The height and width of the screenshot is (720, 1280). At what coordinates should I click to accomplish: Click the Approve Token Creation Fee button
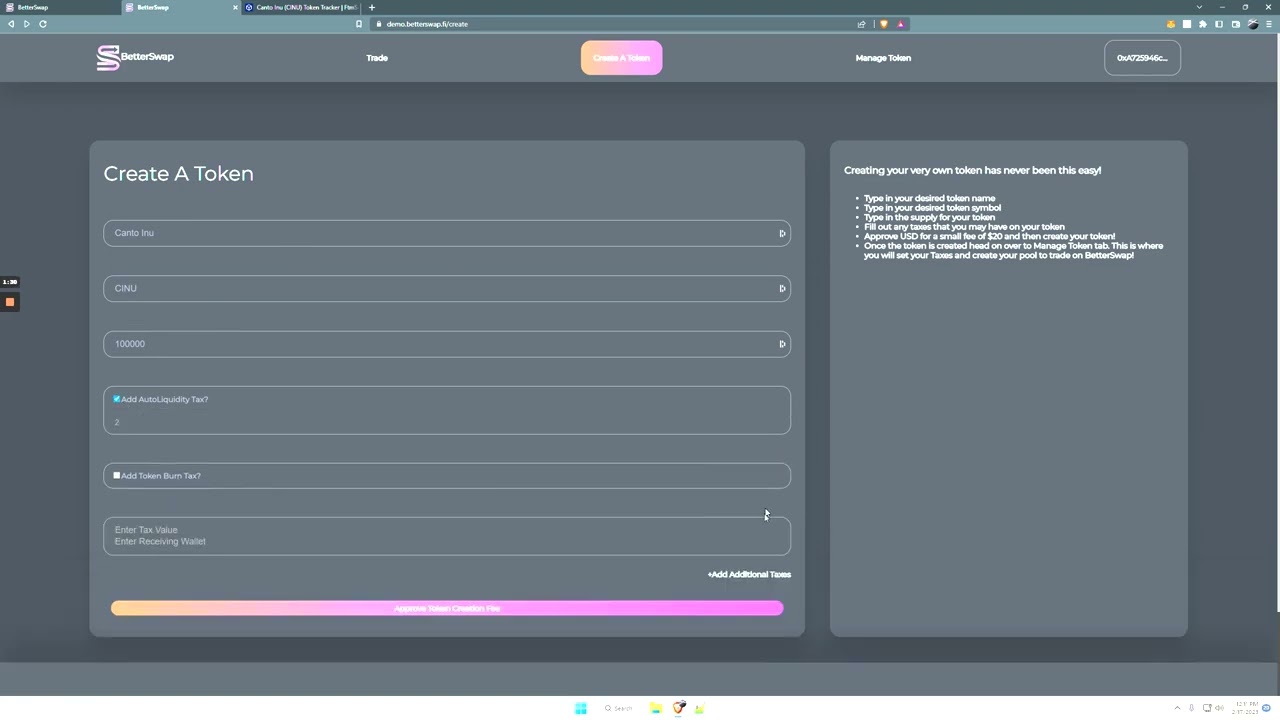[447, 608]
